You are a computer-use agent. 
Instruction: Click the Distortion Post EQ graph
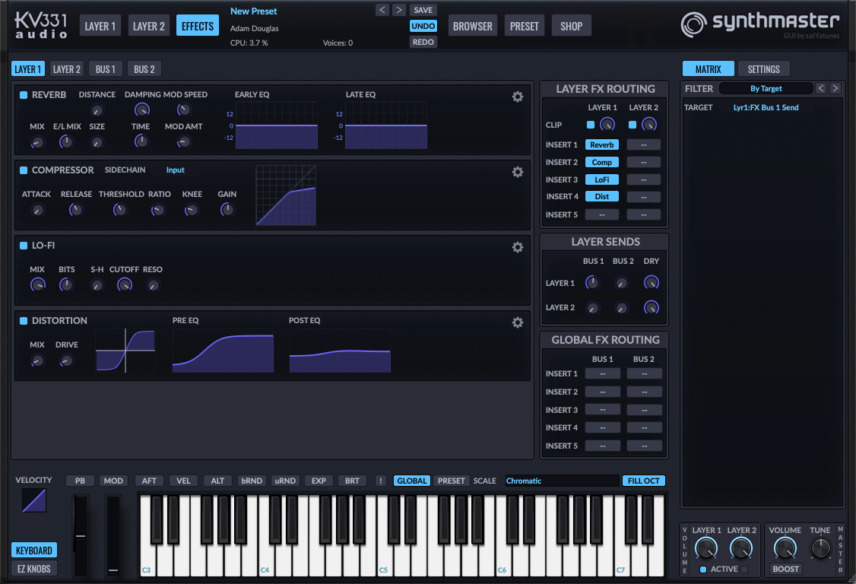[340, 350]
